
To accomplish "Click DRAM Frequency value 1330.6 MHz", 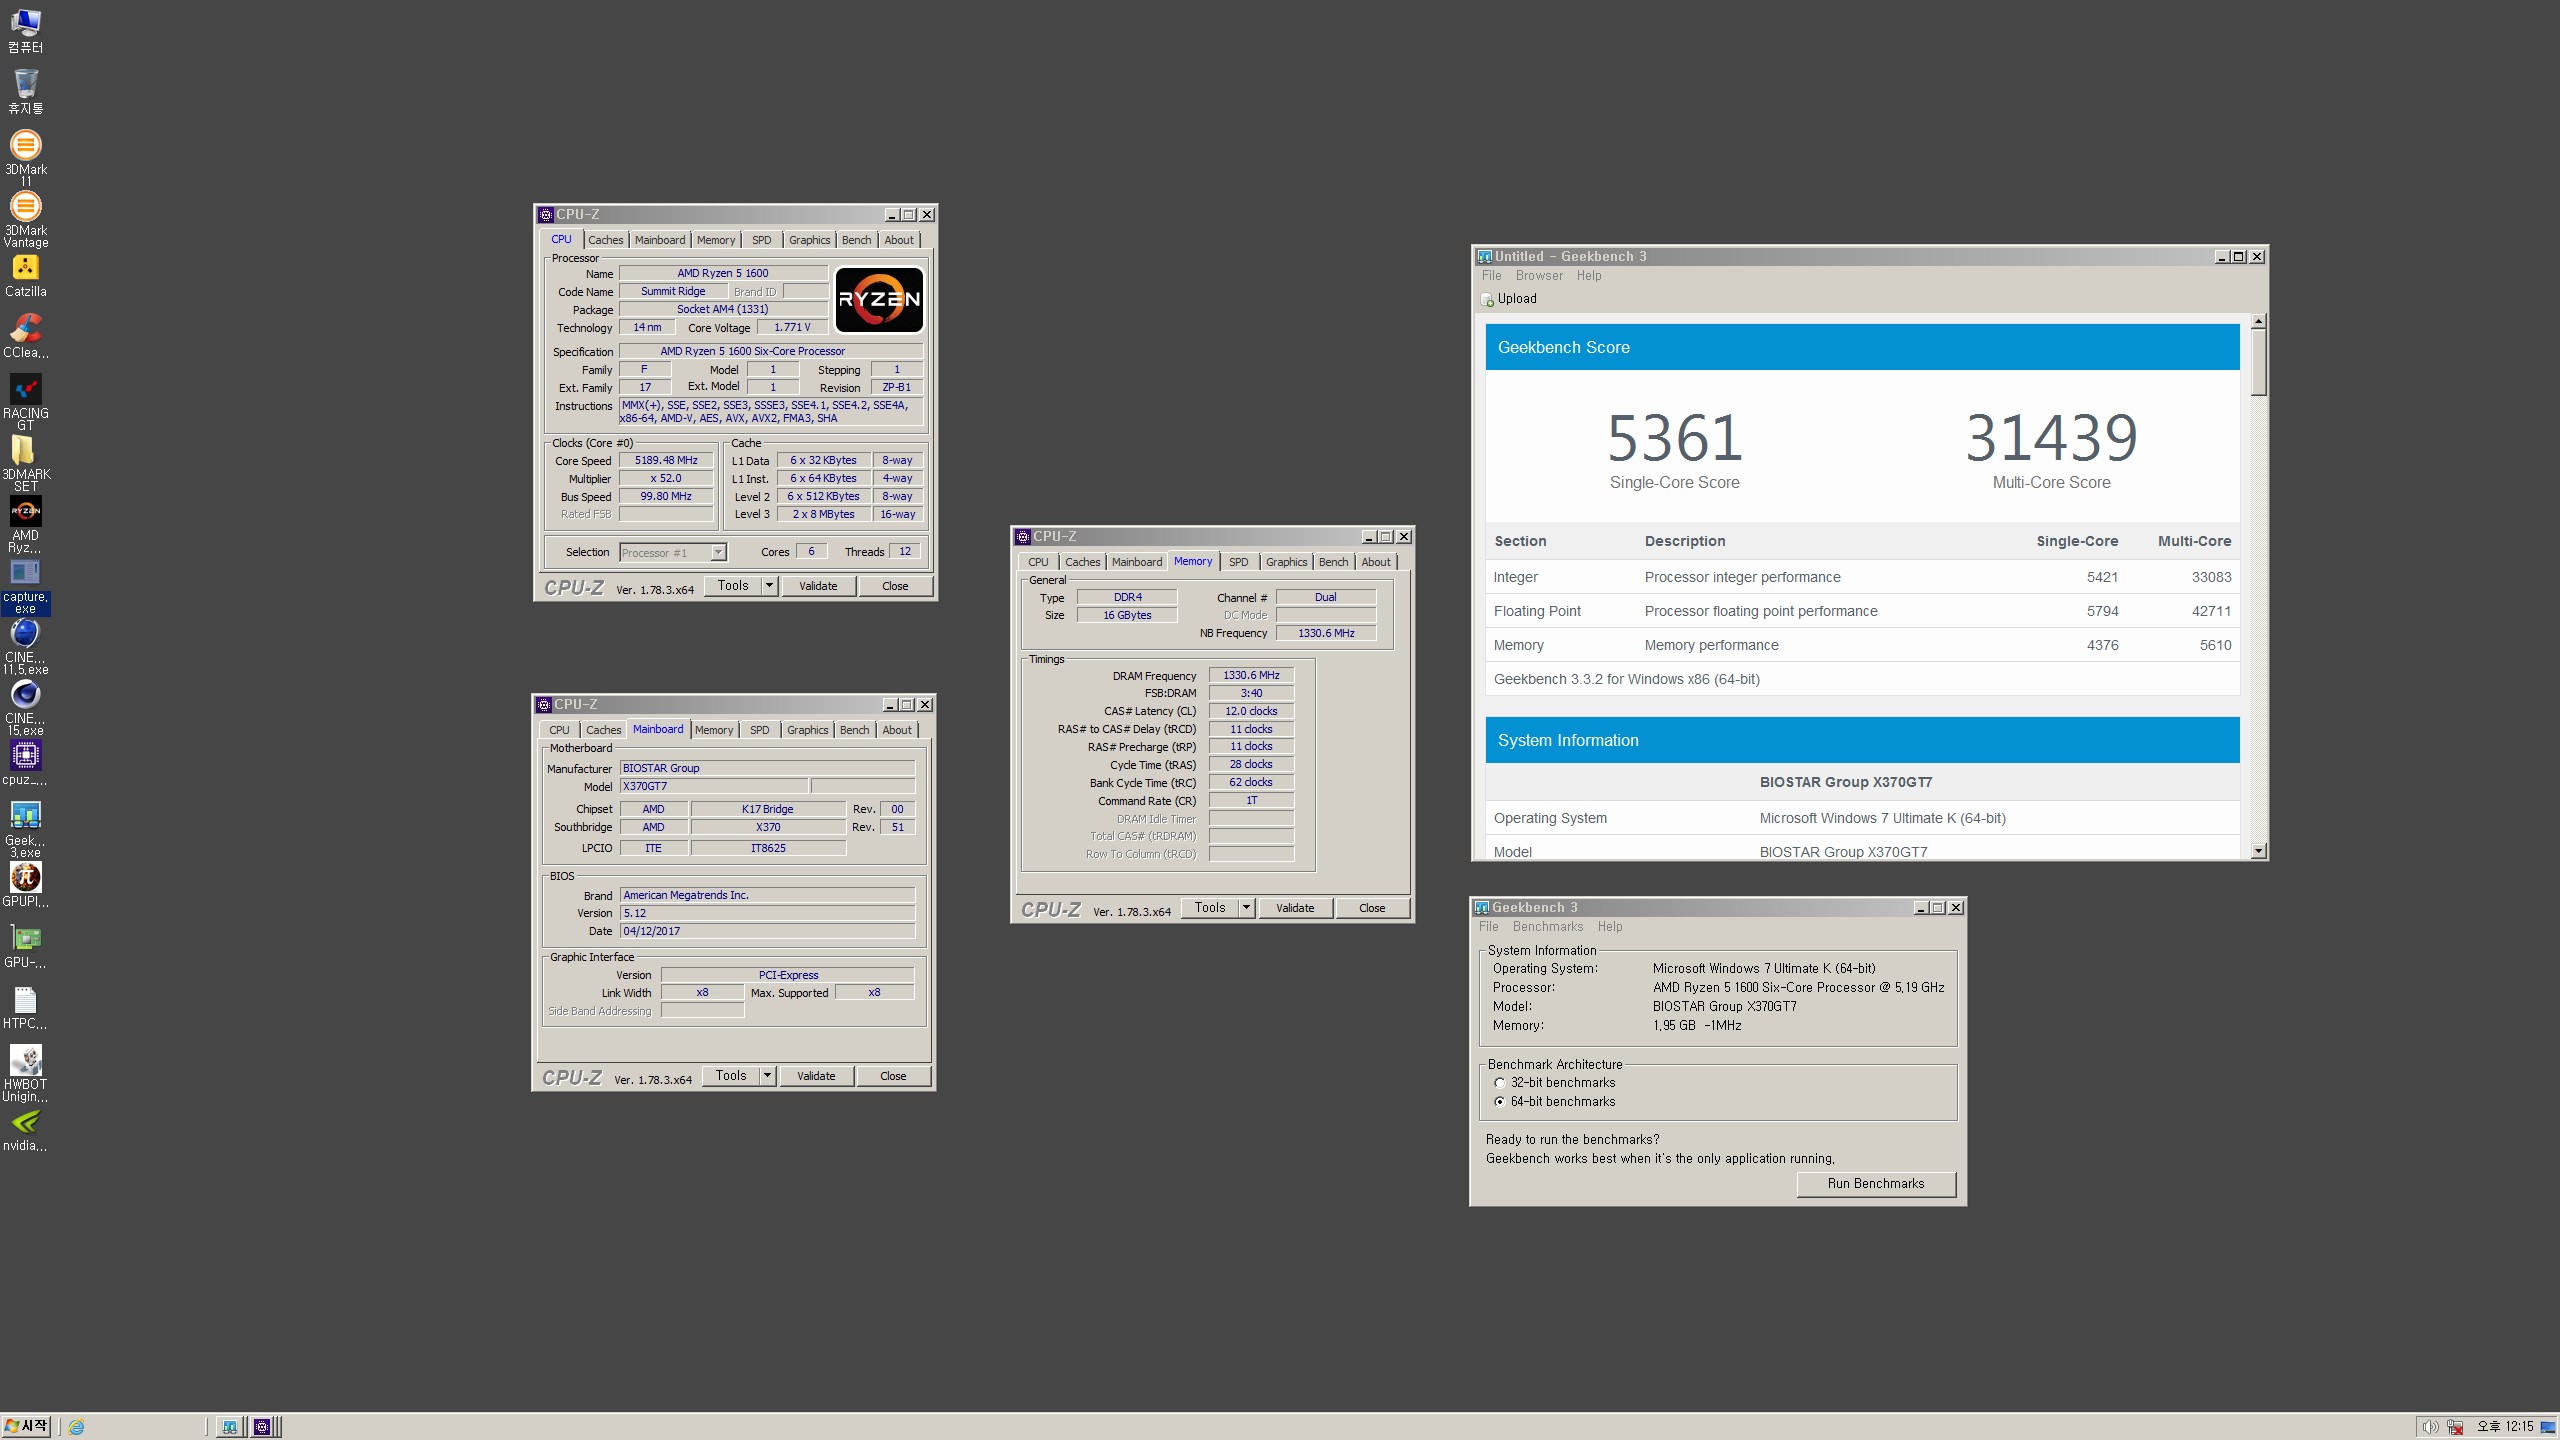I will 1251,676.
